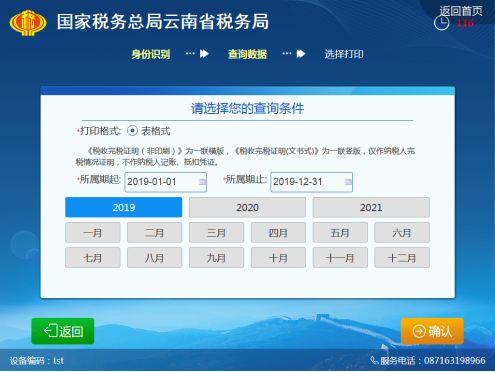Image resolution: width=495 pixels, height=372 pixels.
Task: Choose the 六月 month button
Action: click(402, 233)
